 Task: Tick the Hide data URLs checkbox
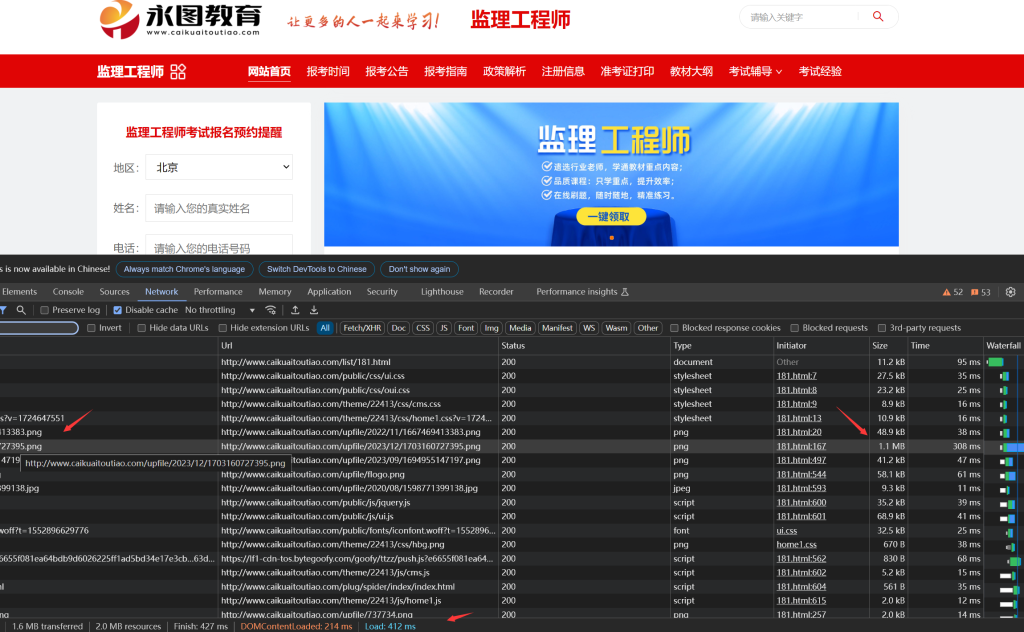pos(142,328)
